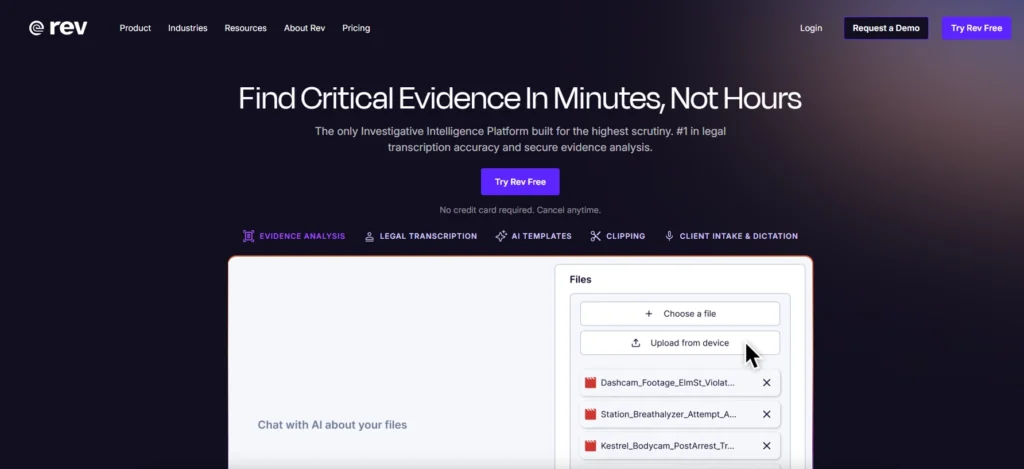
Task: Select the Evidence Analysis tab
Action: (x=294, y=236)
